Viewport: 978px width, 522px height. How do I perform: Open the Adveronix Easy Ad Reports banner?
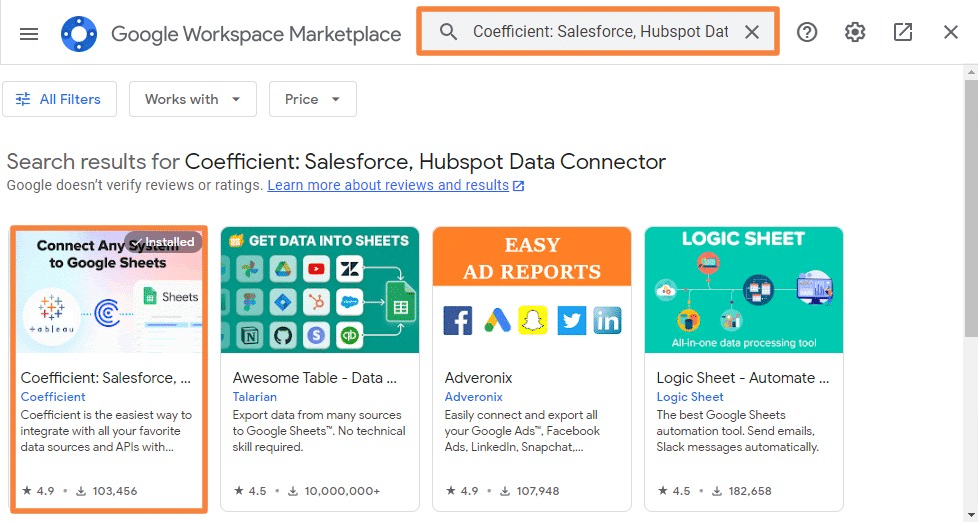pyautogui.click(x=531, y=290)
